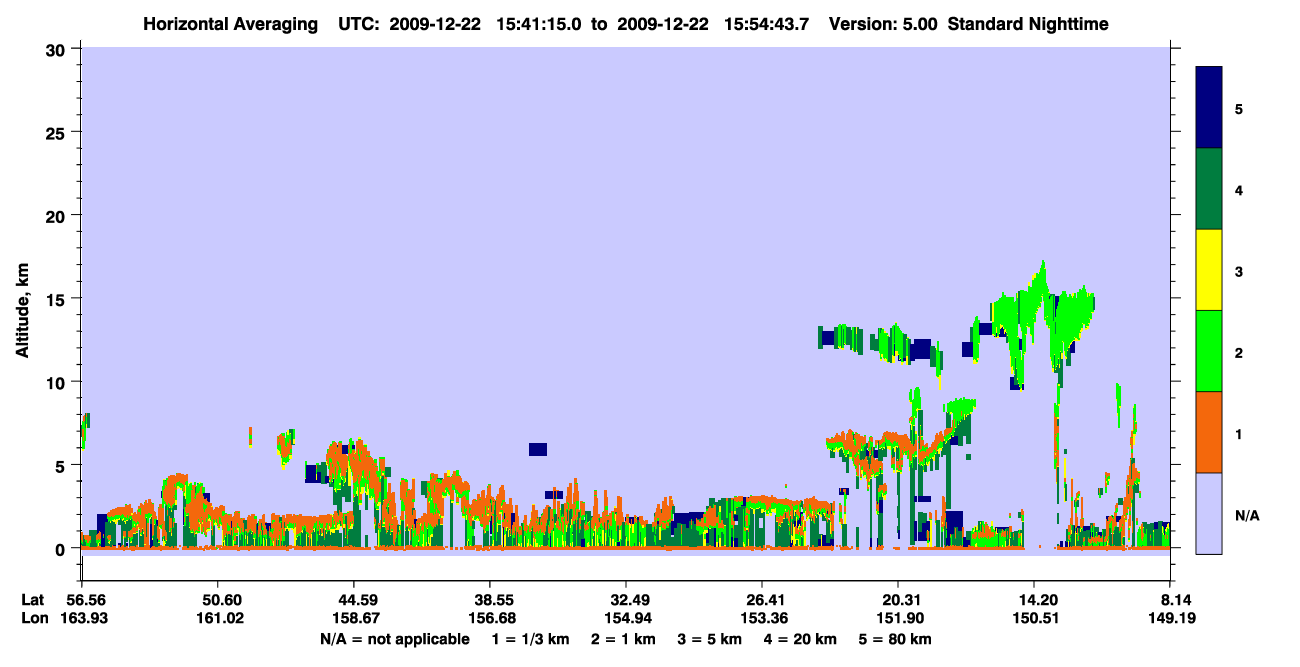The height and width of the screenshot is (667, 1300).
Task: Click the dark blue level 5 colorbar segment
Action: pos(1209,108)
